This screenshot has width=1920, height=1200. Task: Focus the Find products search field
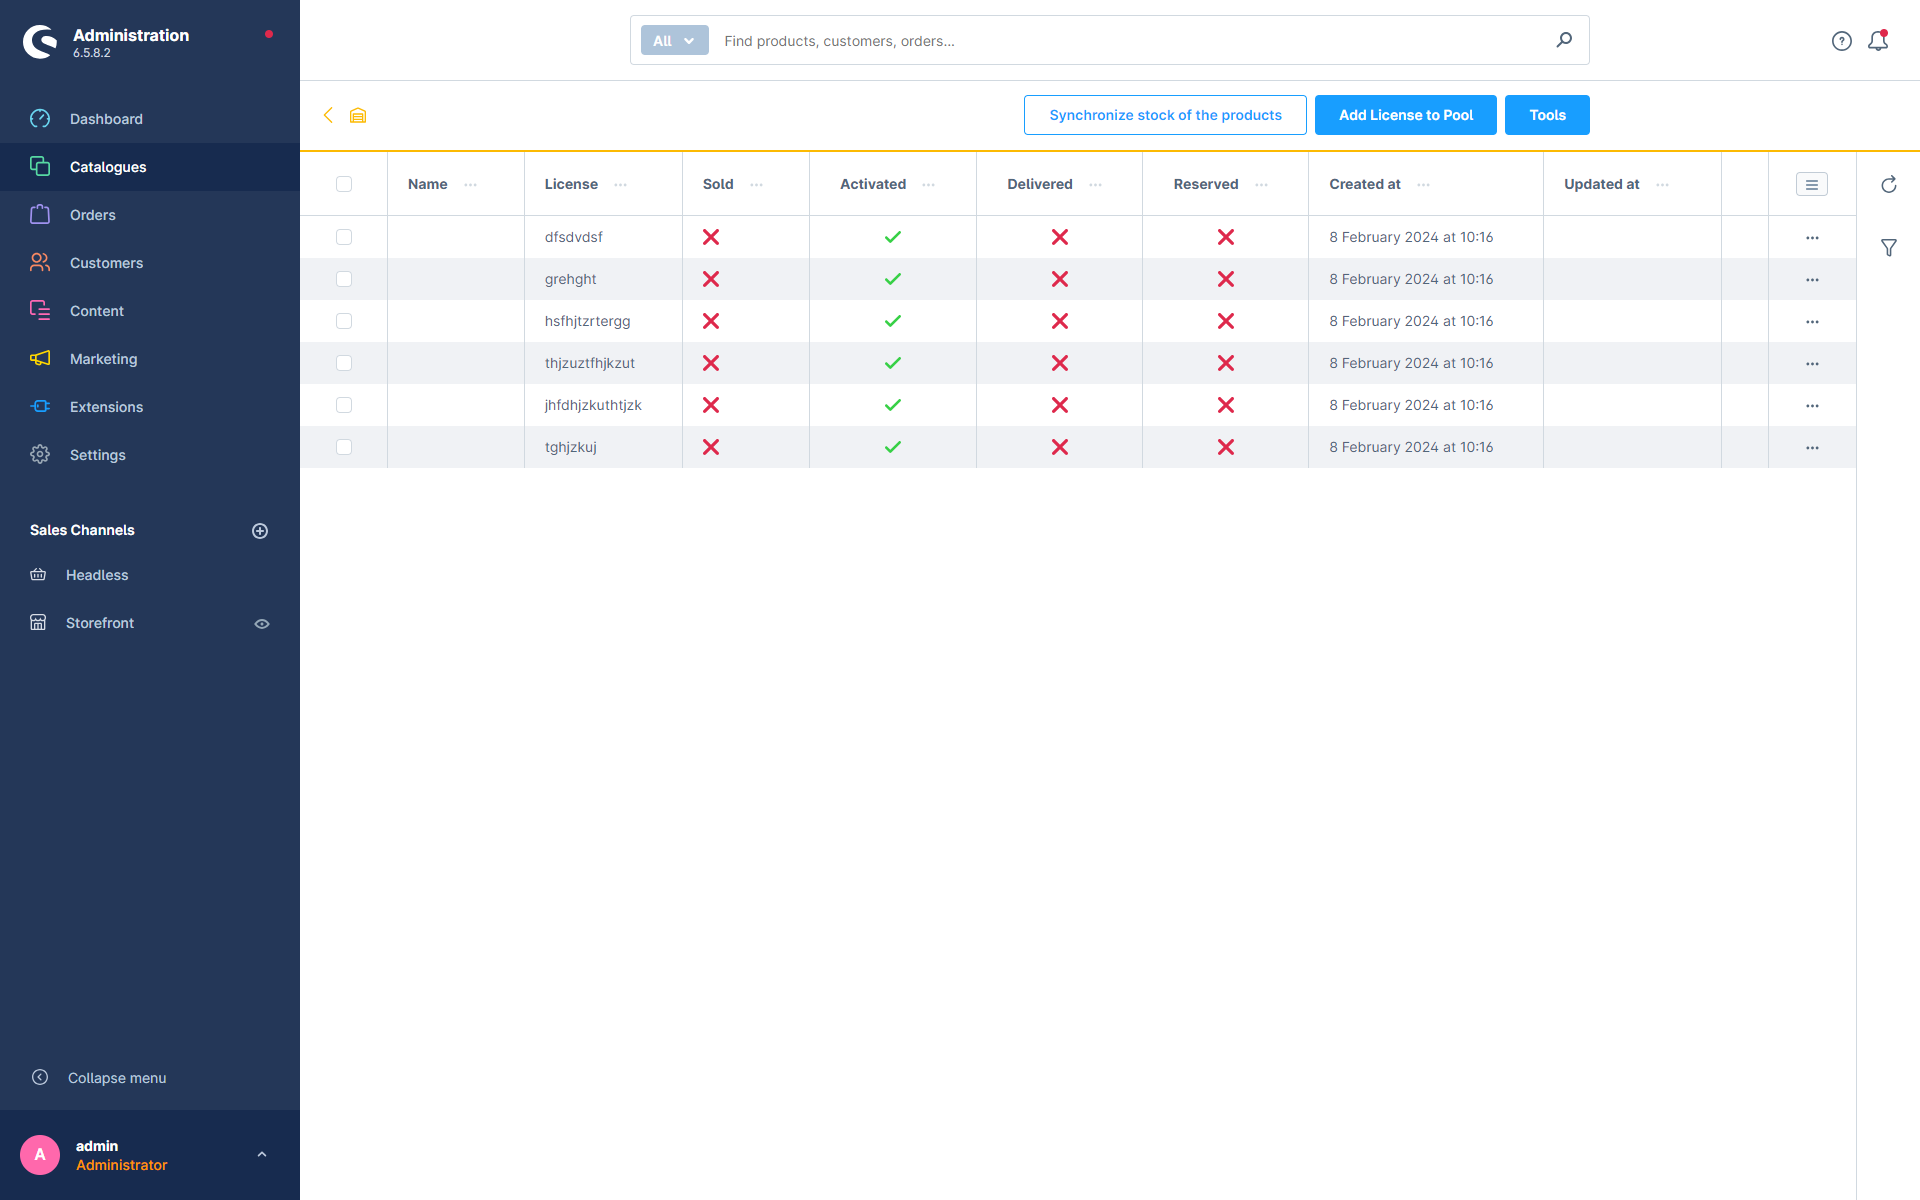point(1130,41)
